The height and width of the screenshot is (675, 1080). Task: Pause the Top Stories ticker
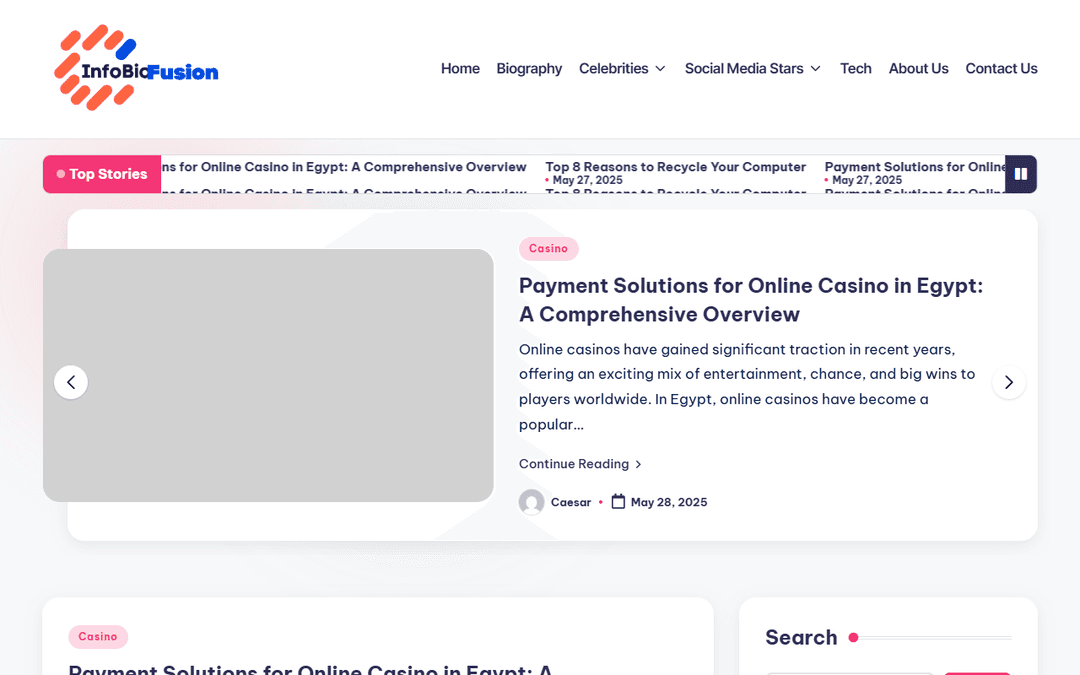(x=1021, y=174)
